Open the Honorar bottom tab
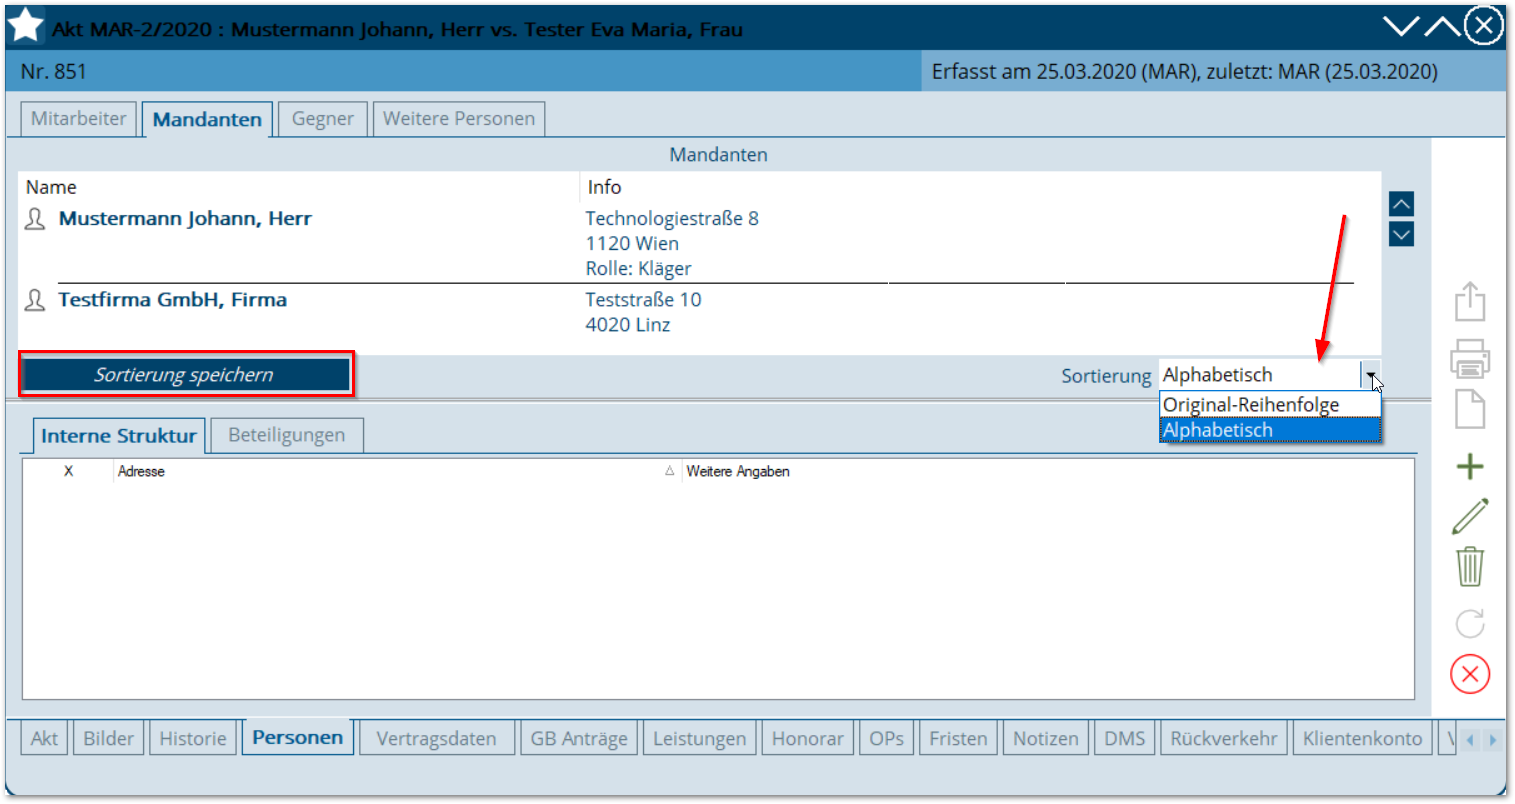The width and height of the screenshot is (1515, 804). 808,738
